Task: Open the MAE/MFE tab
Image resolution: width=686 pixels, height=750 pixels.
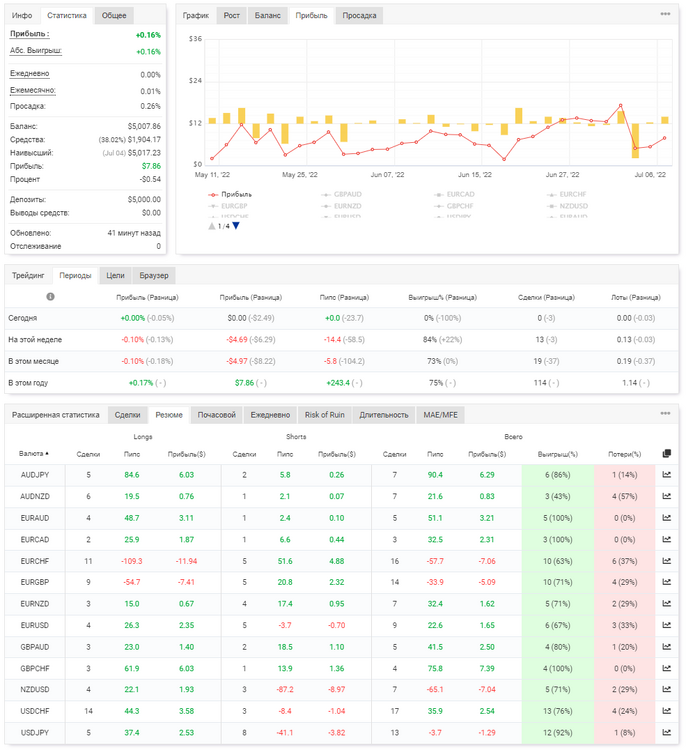Action: pos(440,415)
